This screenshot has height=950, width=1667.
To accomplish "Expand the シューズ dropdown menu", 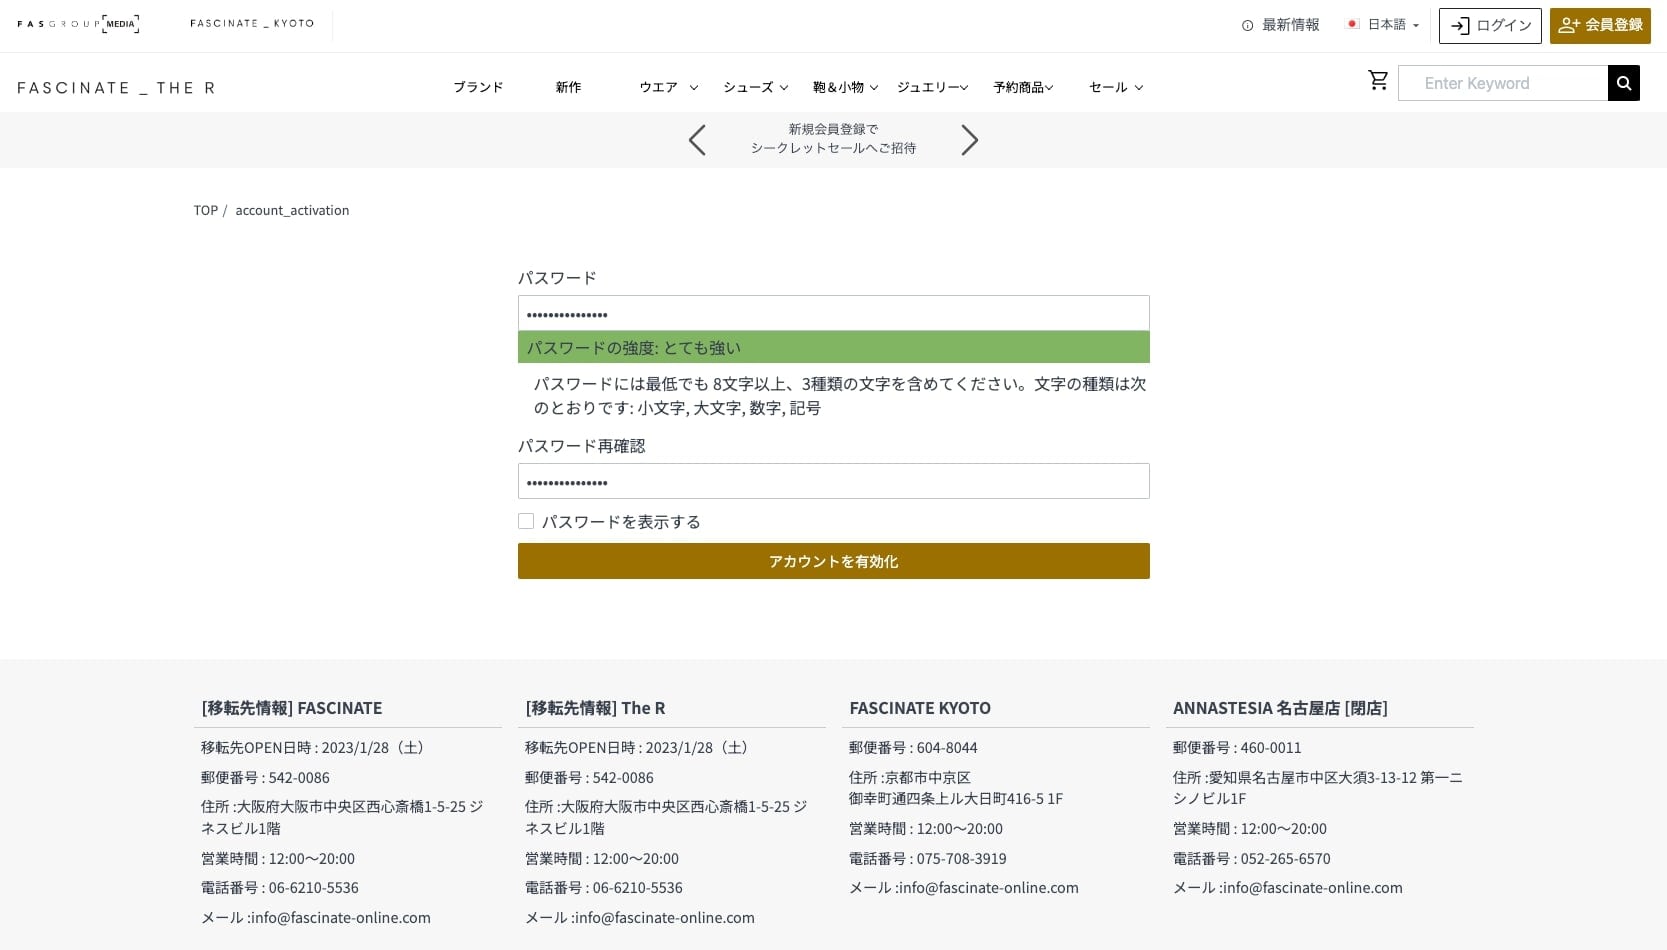I will 756,88.
